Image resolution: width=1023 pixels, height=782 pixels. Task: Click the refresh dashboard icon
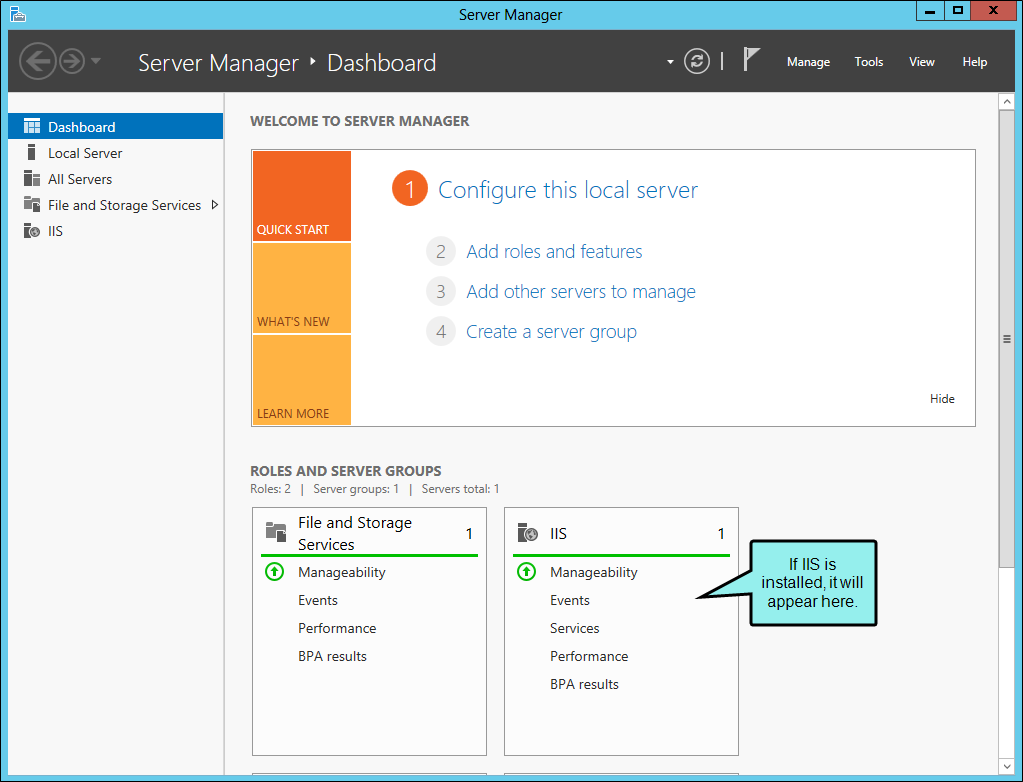coord(697,61)
